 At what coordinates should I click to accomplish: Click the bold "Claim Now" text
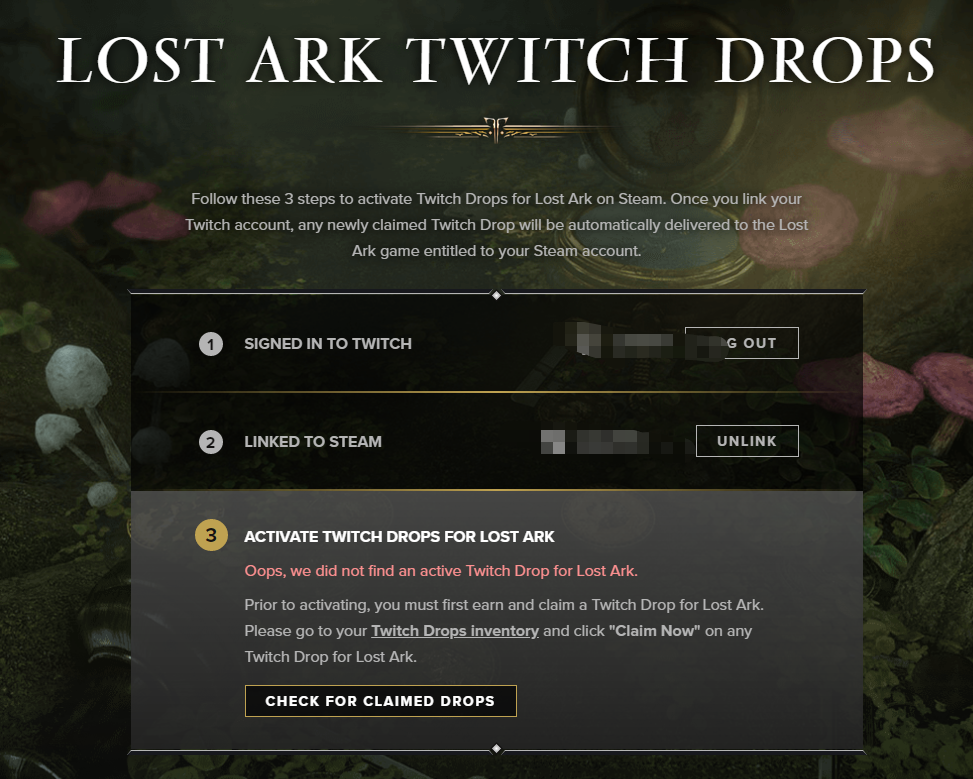(655, 631)
